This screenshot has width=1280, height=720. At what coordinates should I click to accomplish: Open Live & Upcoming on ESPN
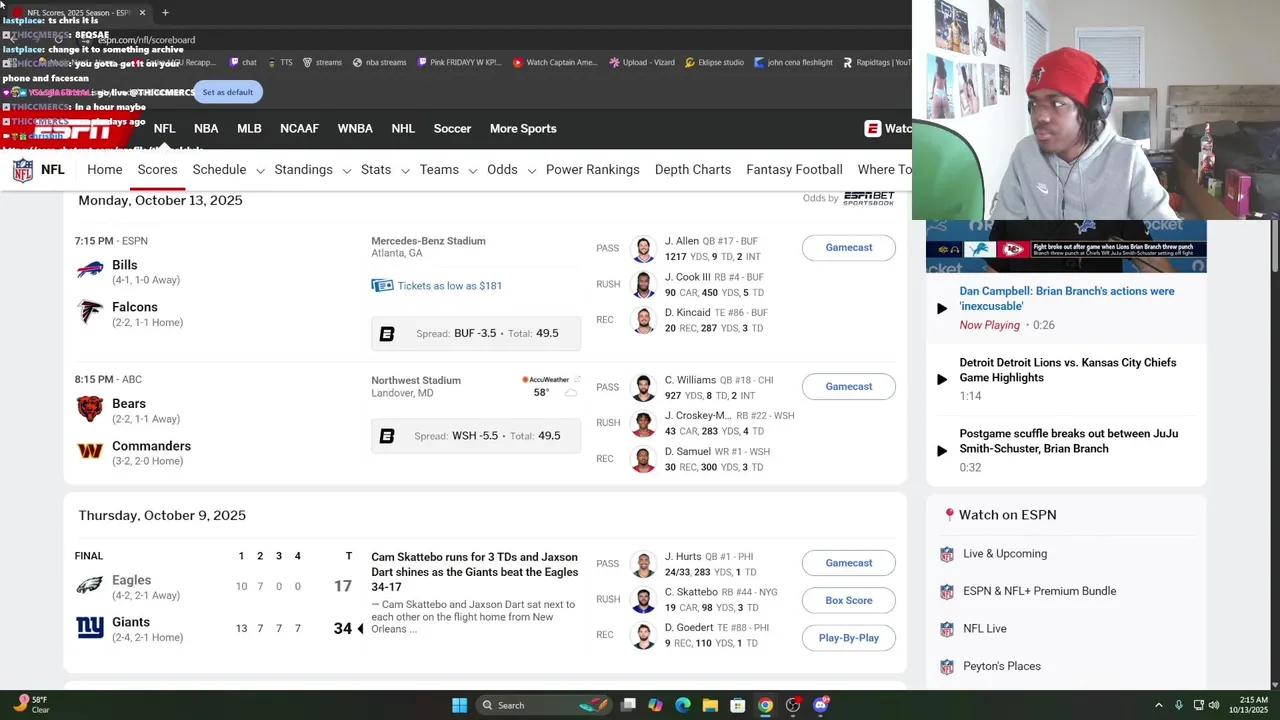tap(1005, 554)
